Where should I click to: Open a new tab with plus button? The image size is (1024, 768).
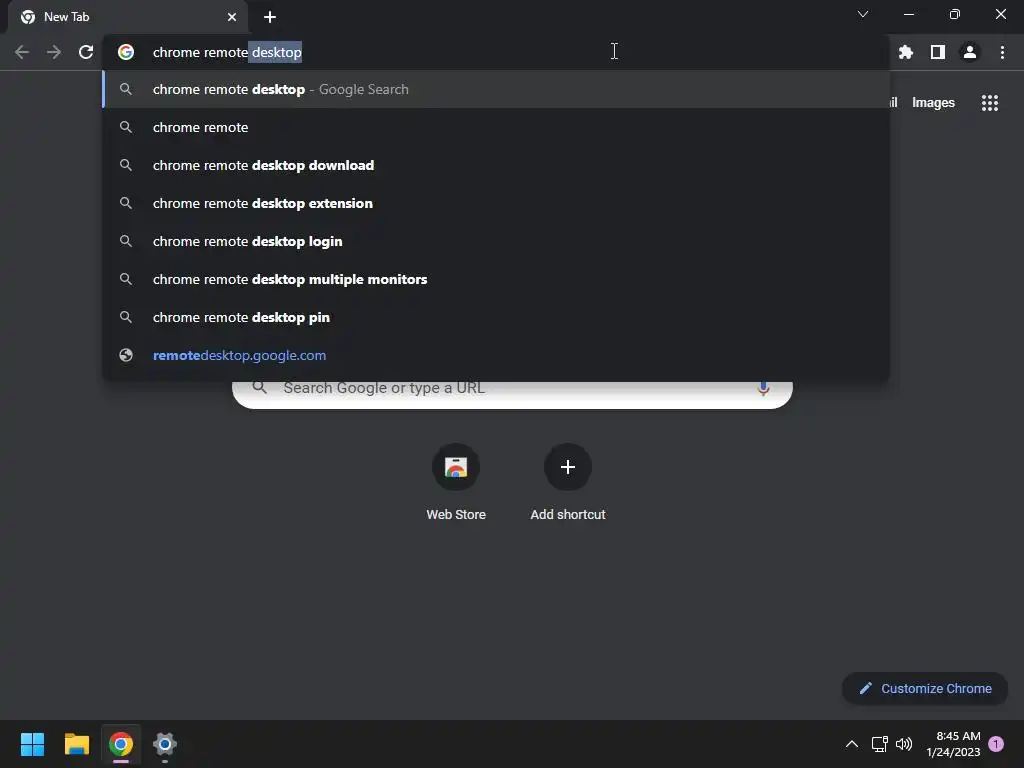coord(270,17)
